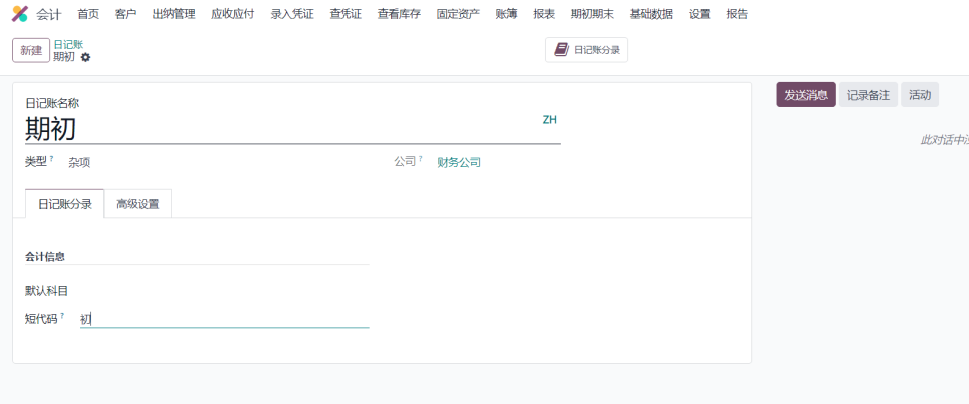Open the 活动 scheduling button
The image size is (969, 404).
pos(920,95)
